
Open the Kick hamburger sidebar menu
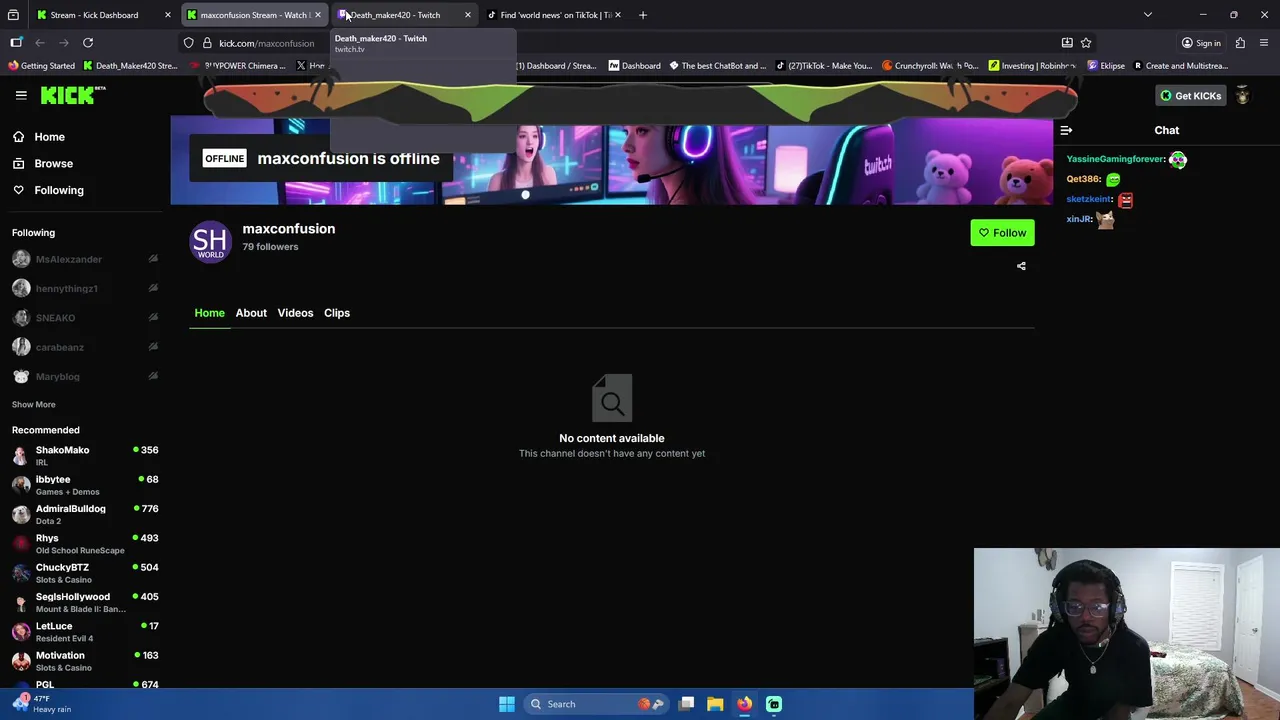(21, 95)
